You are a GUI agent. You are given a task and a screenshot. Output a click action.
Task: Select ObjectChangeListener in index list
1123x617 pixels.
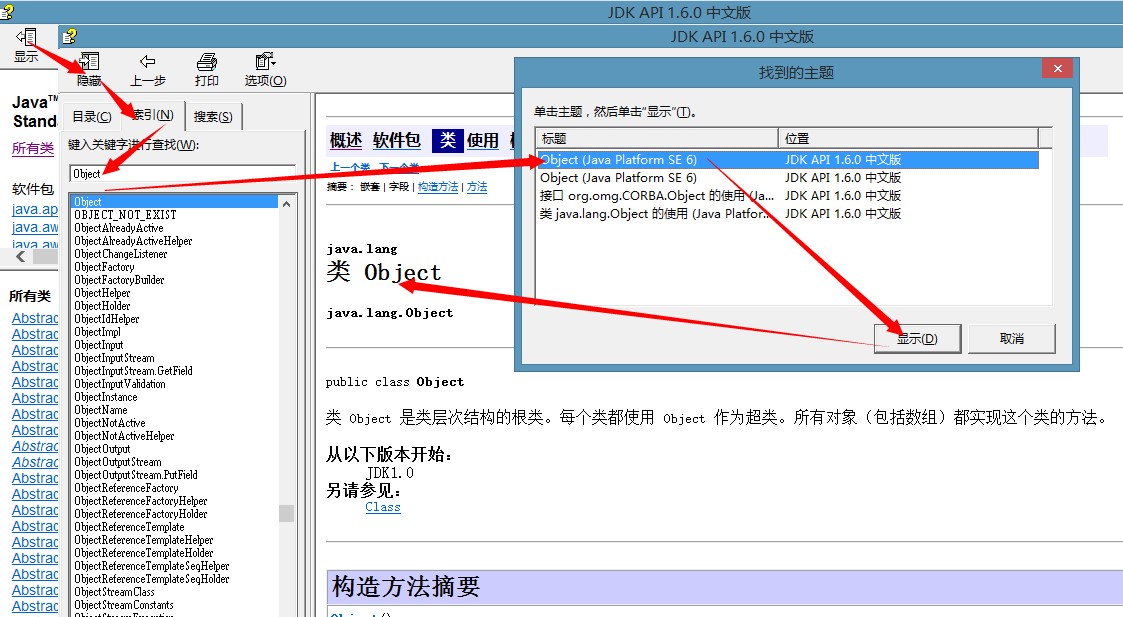[120, 254]
